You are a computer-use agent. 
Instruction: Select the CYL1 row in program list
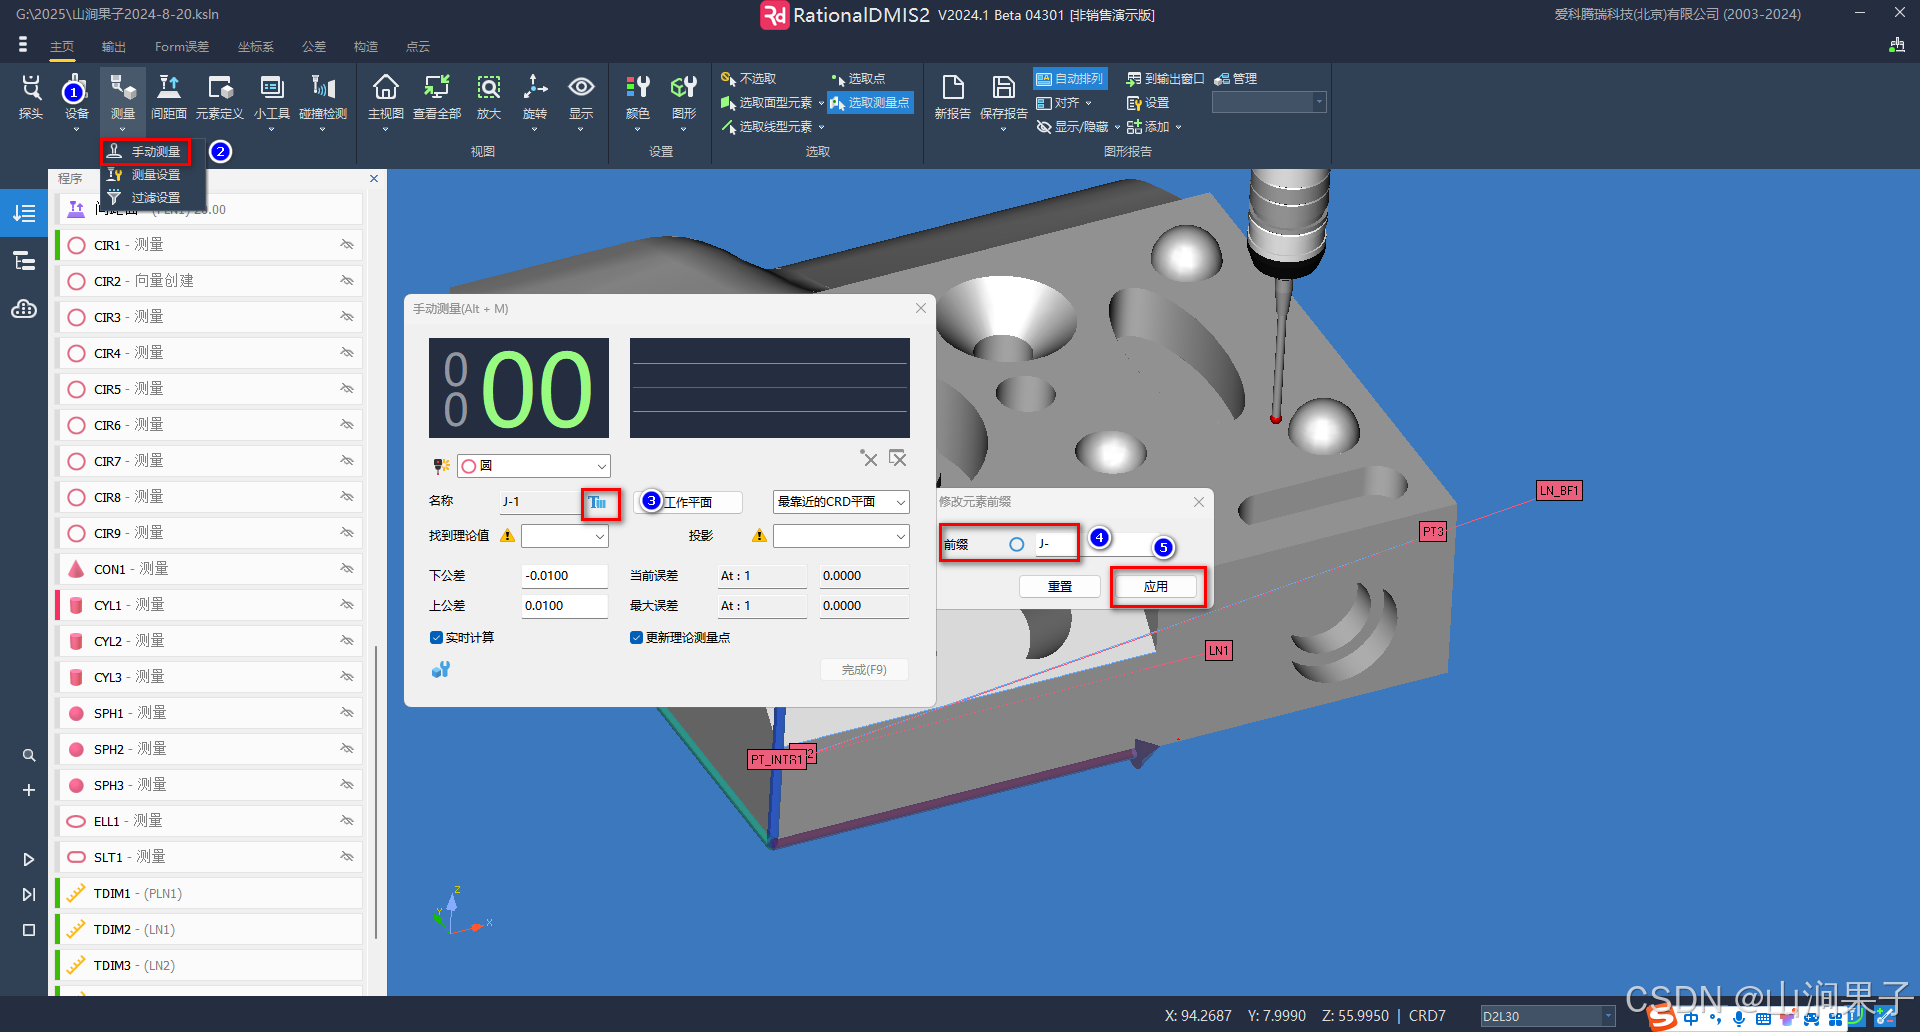(x=210, y=605)
